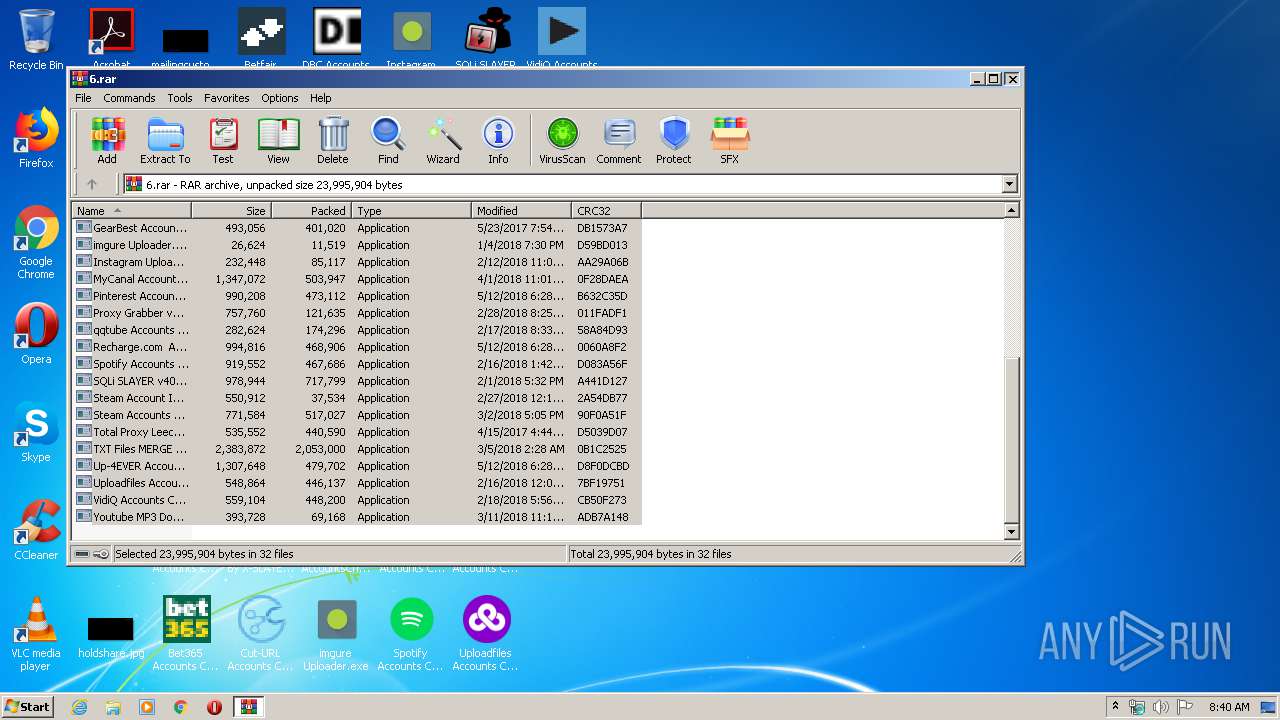Click the VLC media player desktop icon
This screenshot has height=720, width=1280.
pos(36,634)
